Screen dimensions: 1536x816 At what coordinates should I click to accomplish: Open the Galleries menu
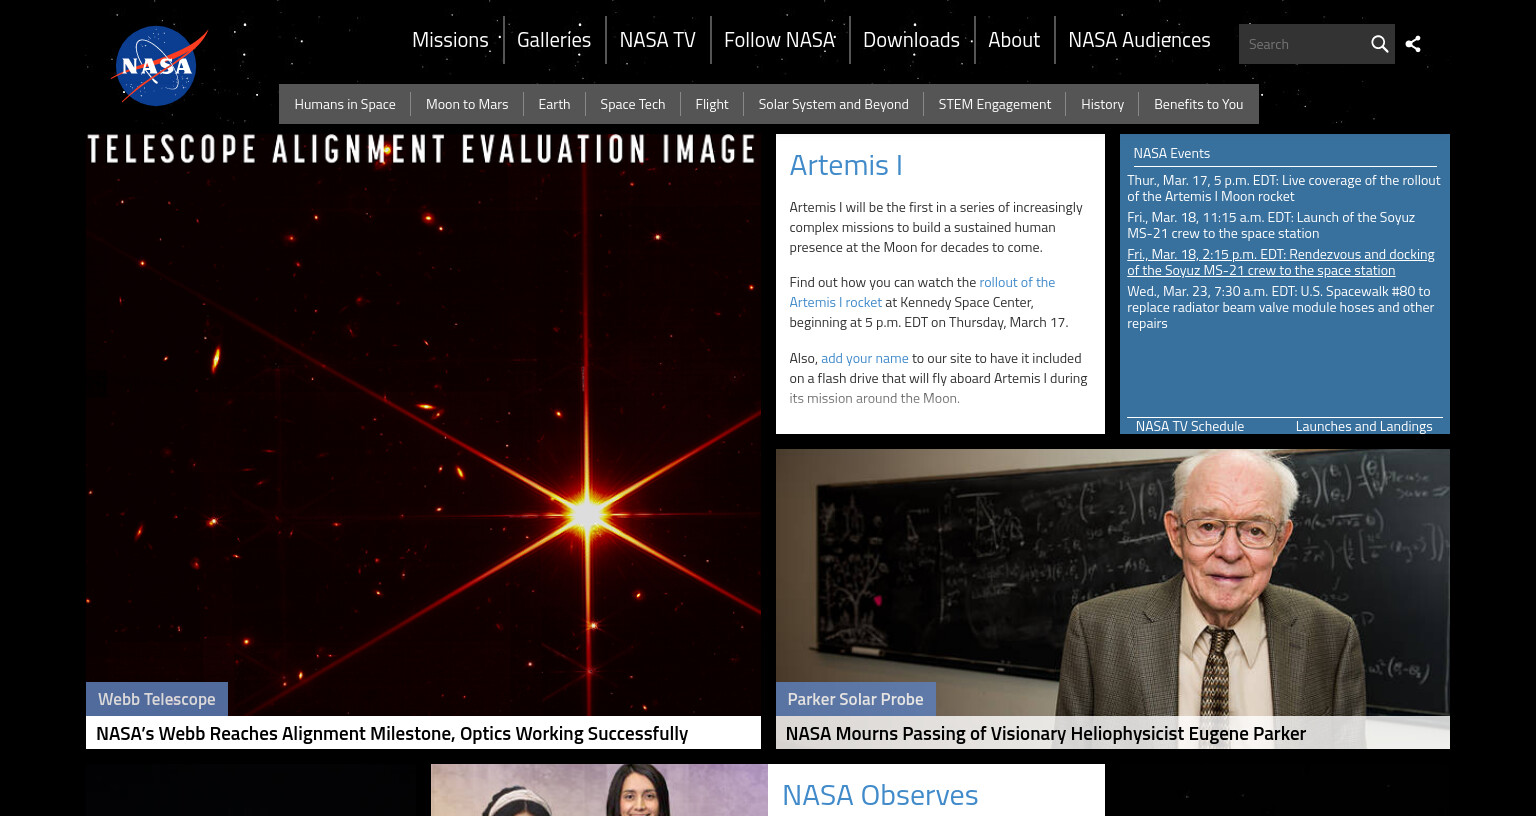pos(554,40)
